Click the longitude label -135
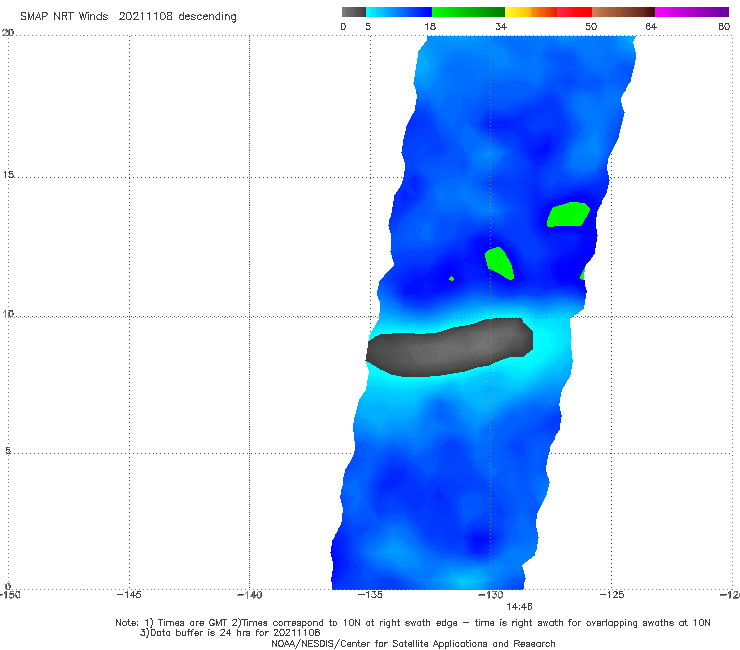The image size is (740, 650). click(370, 595)
